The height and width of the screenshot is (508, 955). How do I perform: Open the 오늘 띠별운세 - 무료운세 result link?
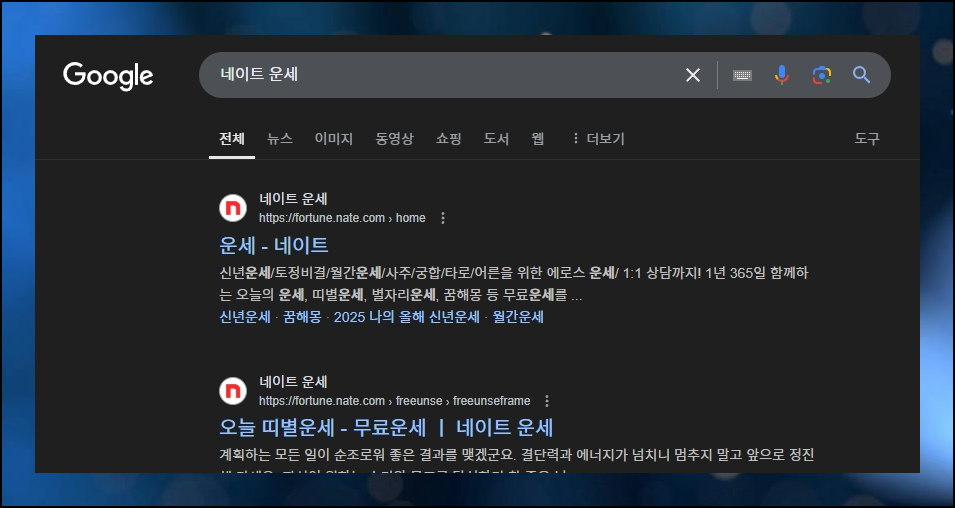click(386, 428)
